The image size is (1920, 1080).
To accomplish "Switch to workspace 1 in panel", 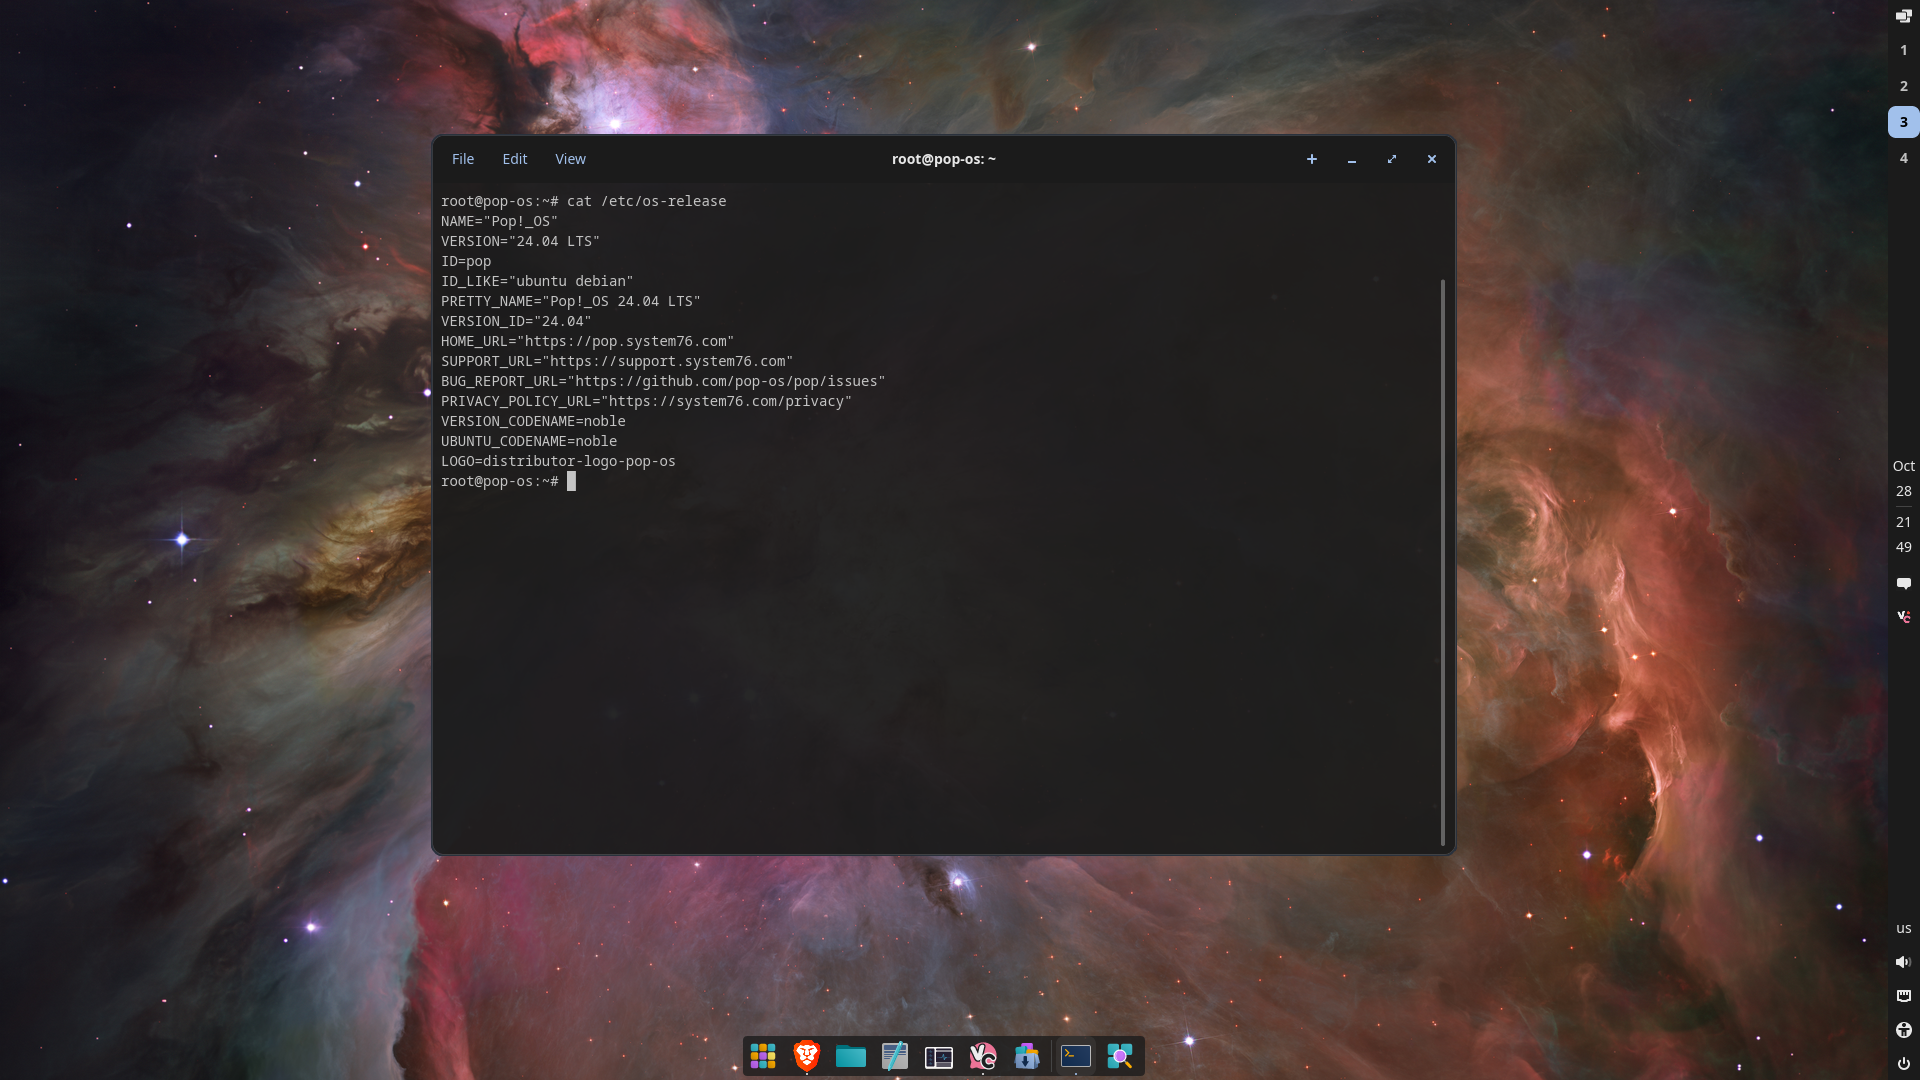I will tap(1903, 50).
